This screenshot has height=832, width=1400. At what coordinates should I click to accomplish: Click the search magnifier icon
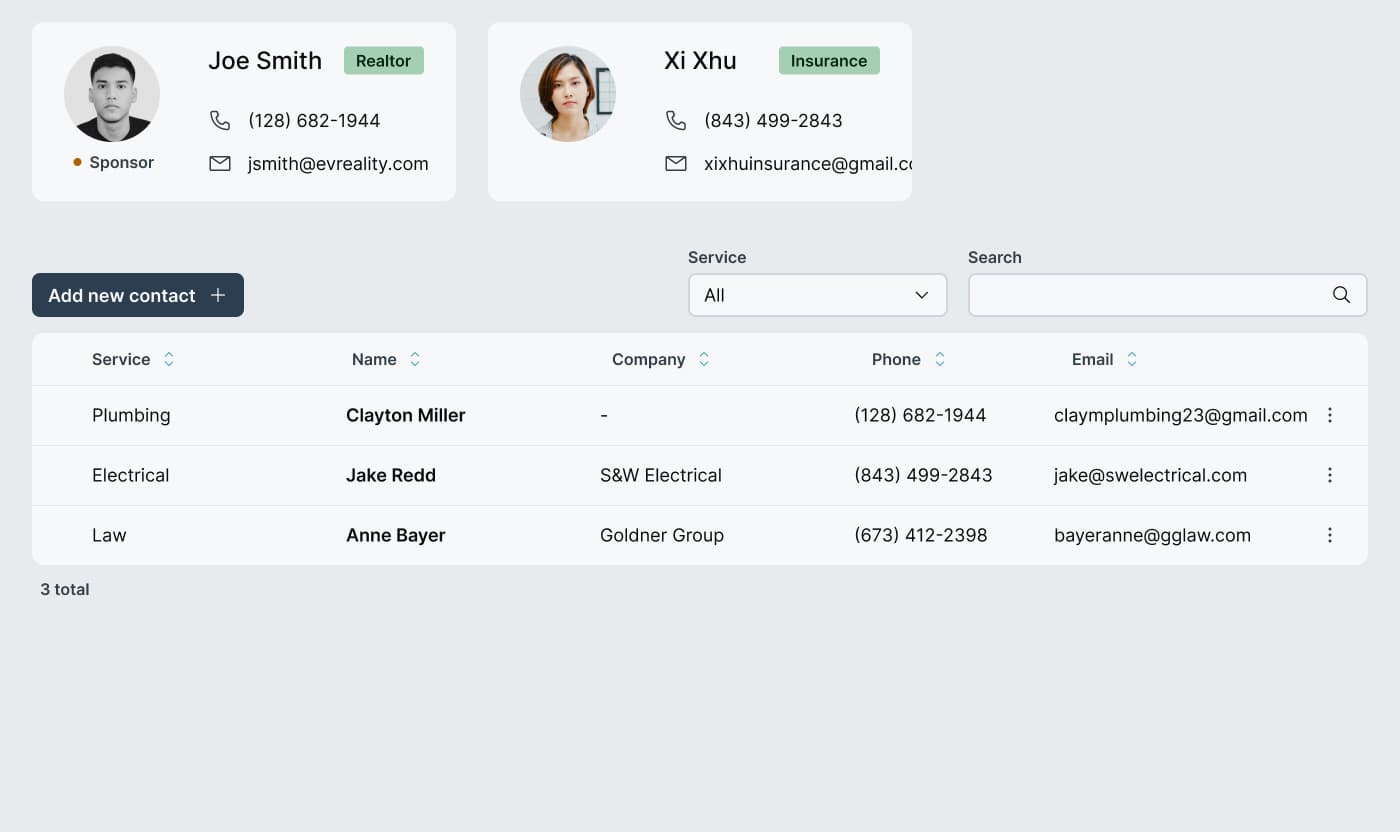(x=1341, y=295)
